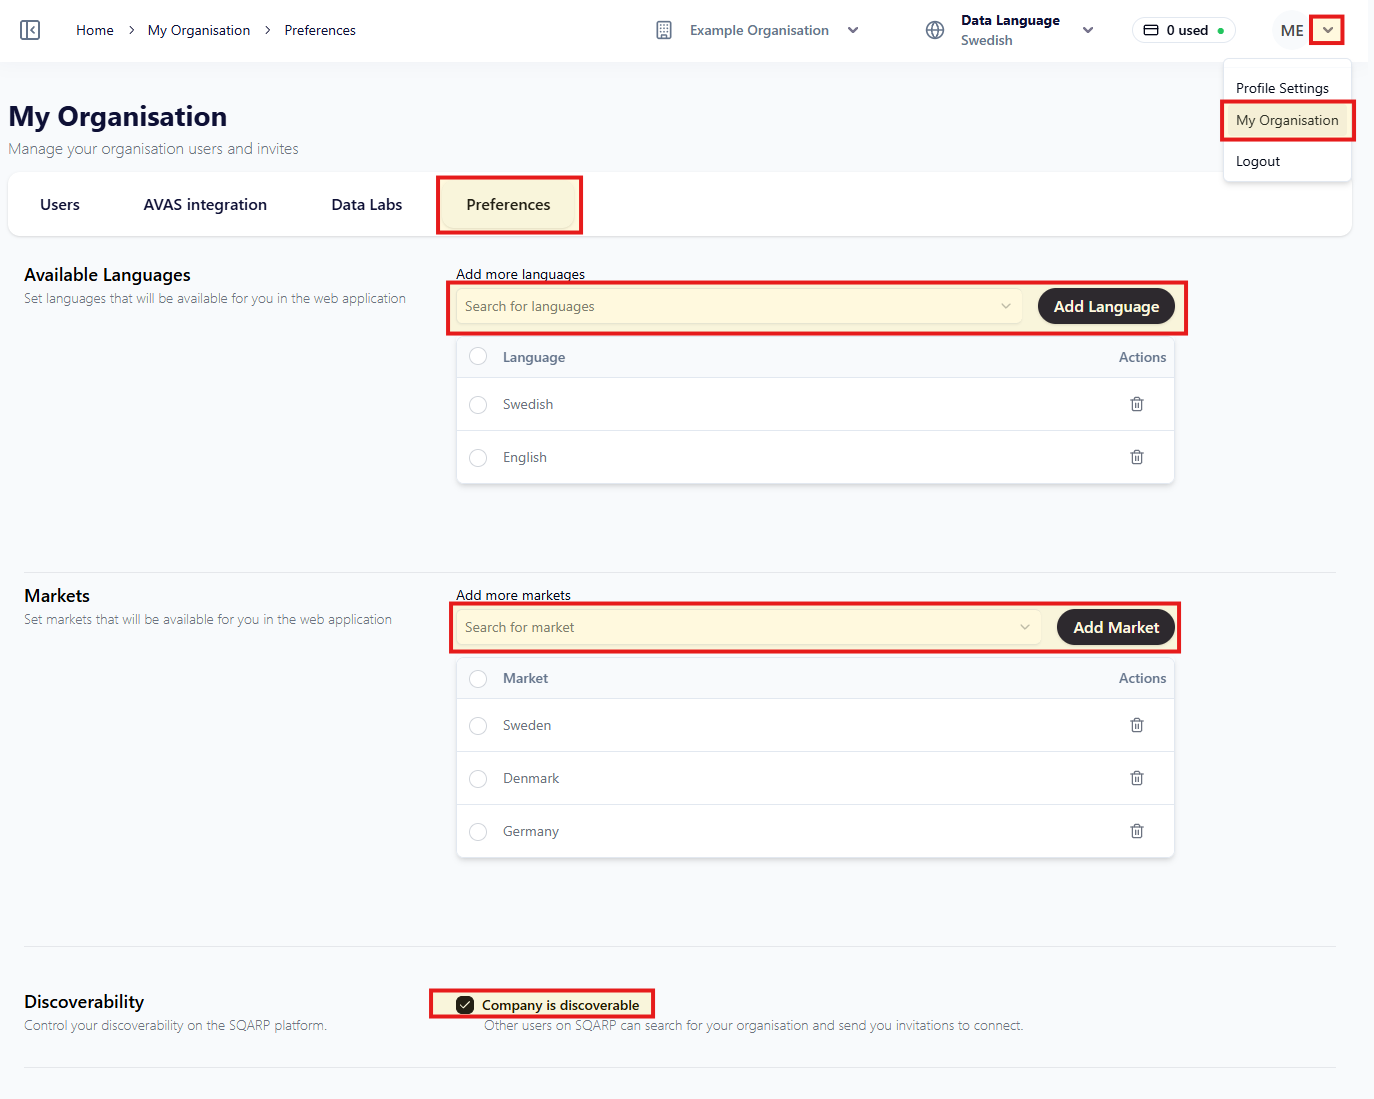
Task: Select the Denmark market row checkbox
Action: tap(478, 779)
